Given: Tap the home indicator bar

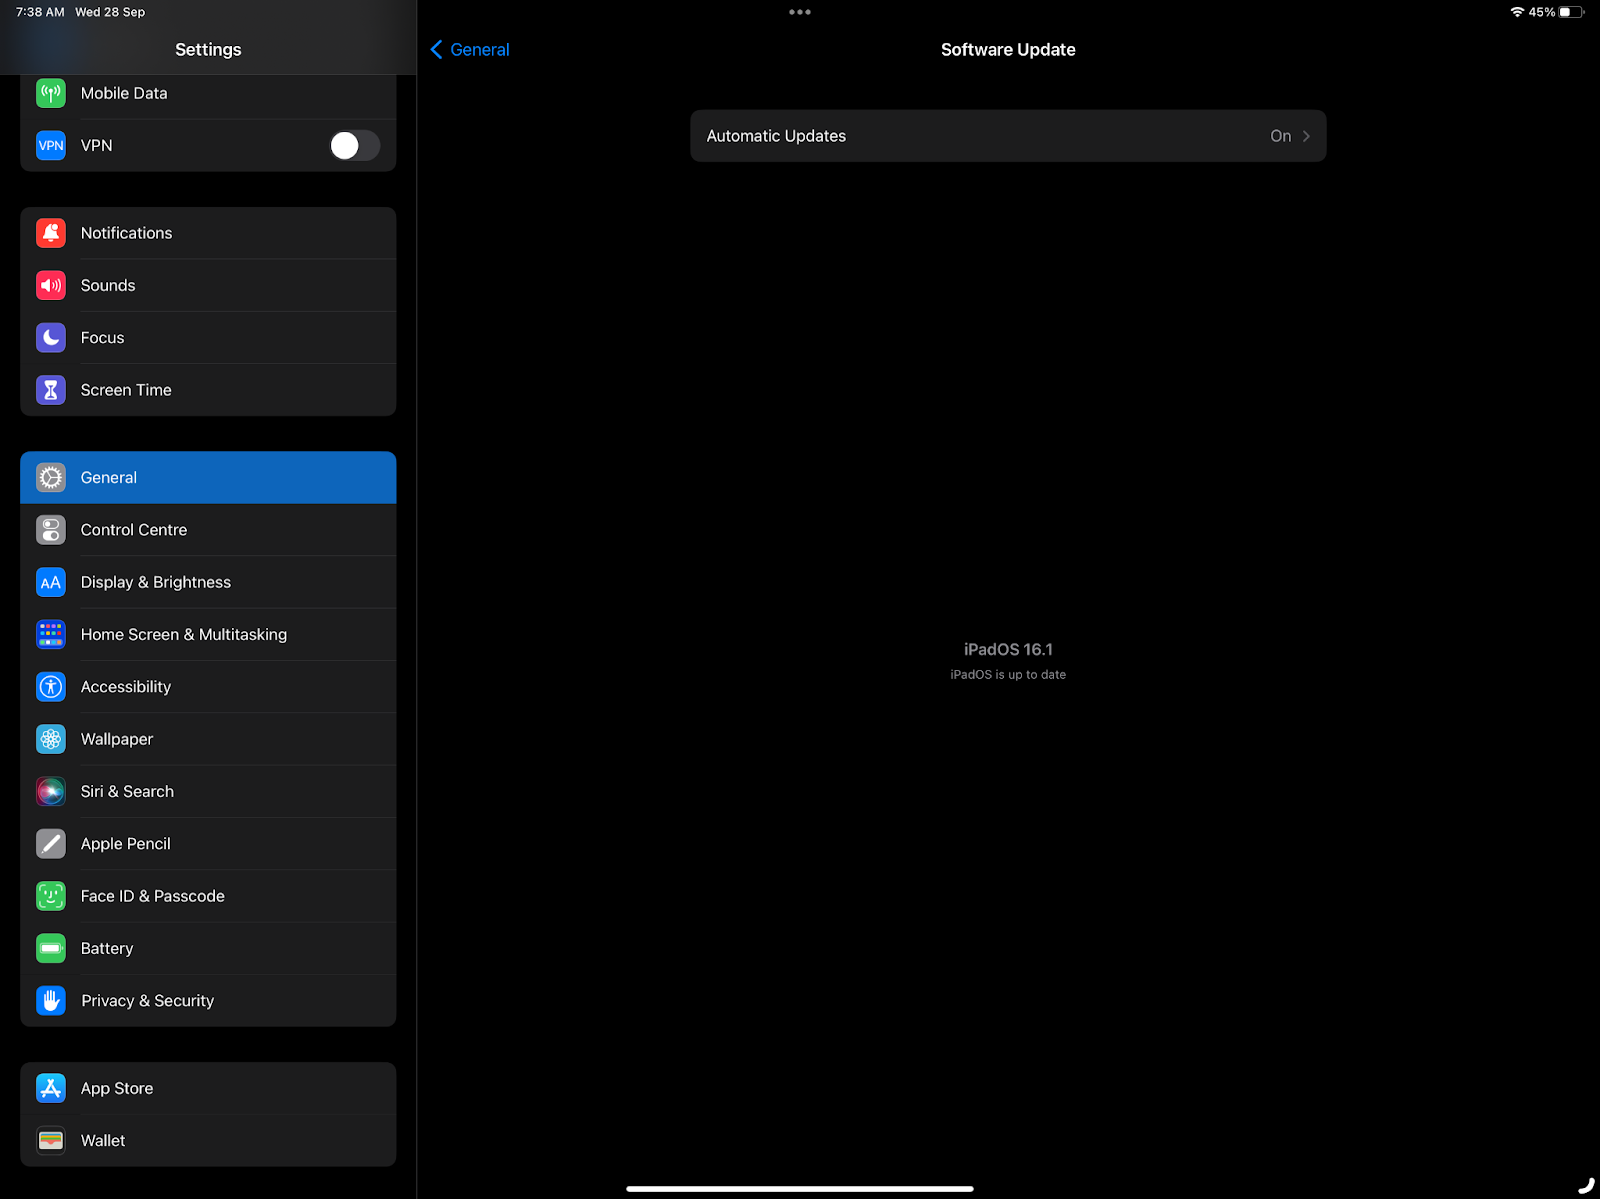Looking at the screenshot, I should [800, 1189].
